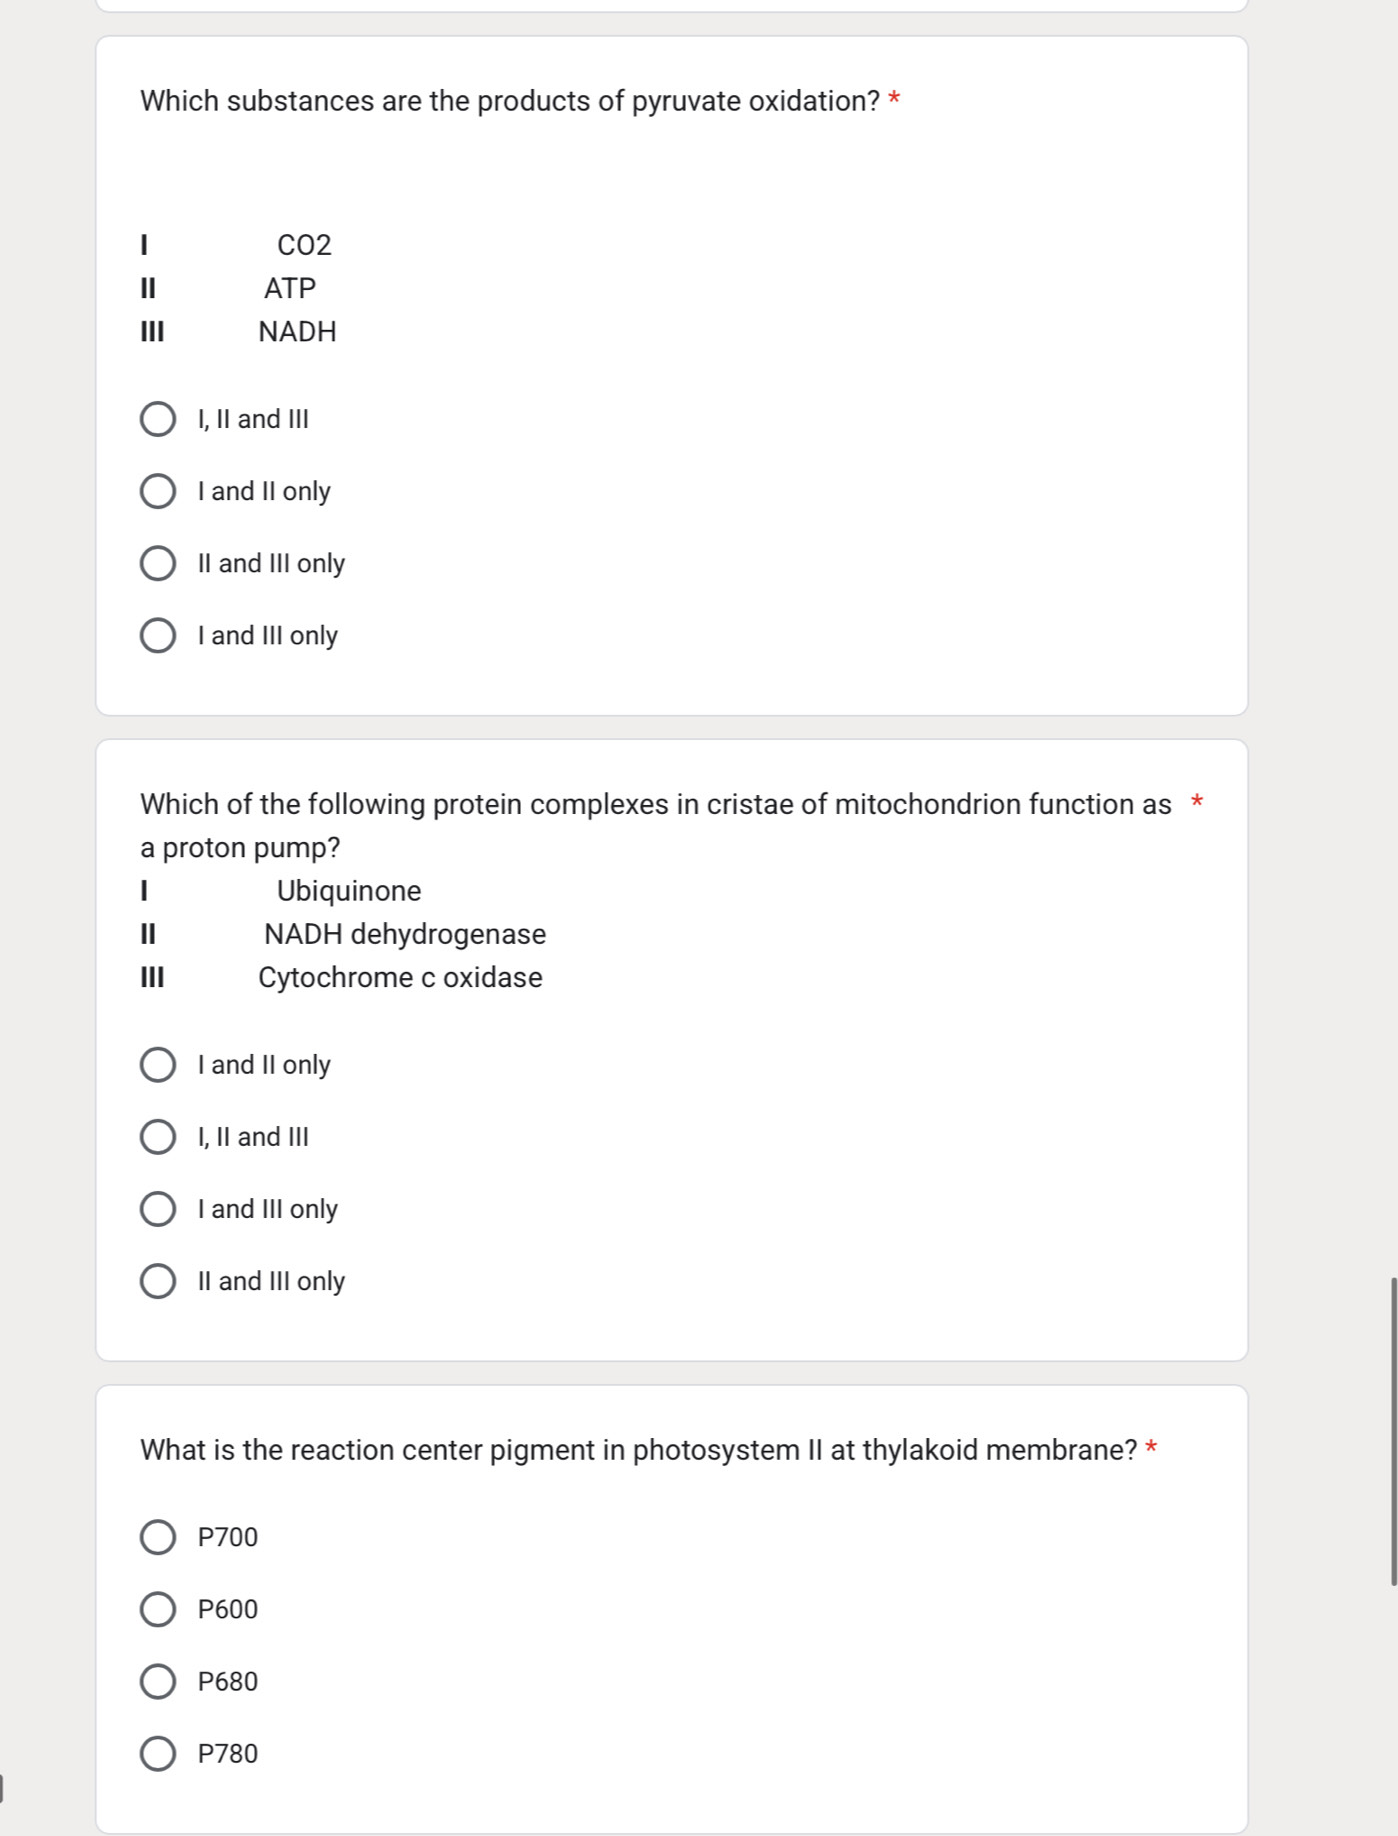1398x1836 pixels.
Task: Choose the P600 answer option
Action: (160, 1609)
